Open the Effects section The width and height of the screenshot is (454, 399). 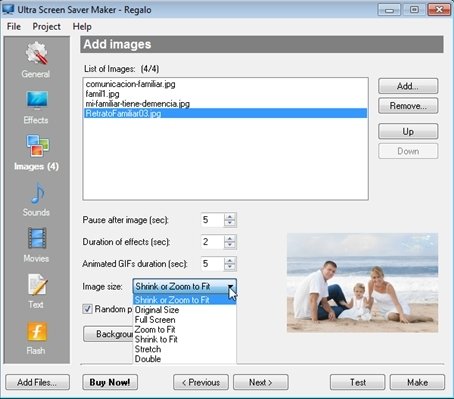click(36, 107)
